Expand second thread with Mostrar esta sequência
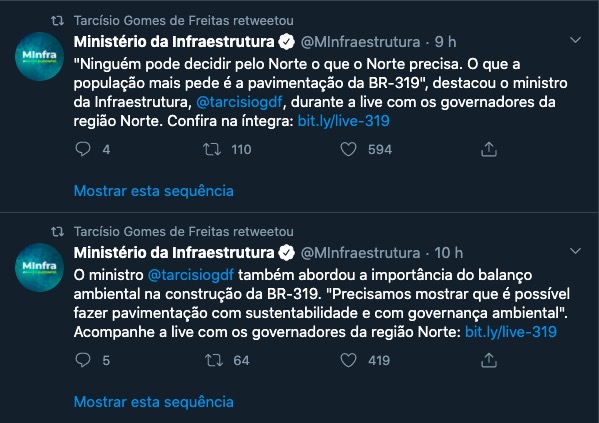This screenshot has width=599, height=423. pos(154,402)
